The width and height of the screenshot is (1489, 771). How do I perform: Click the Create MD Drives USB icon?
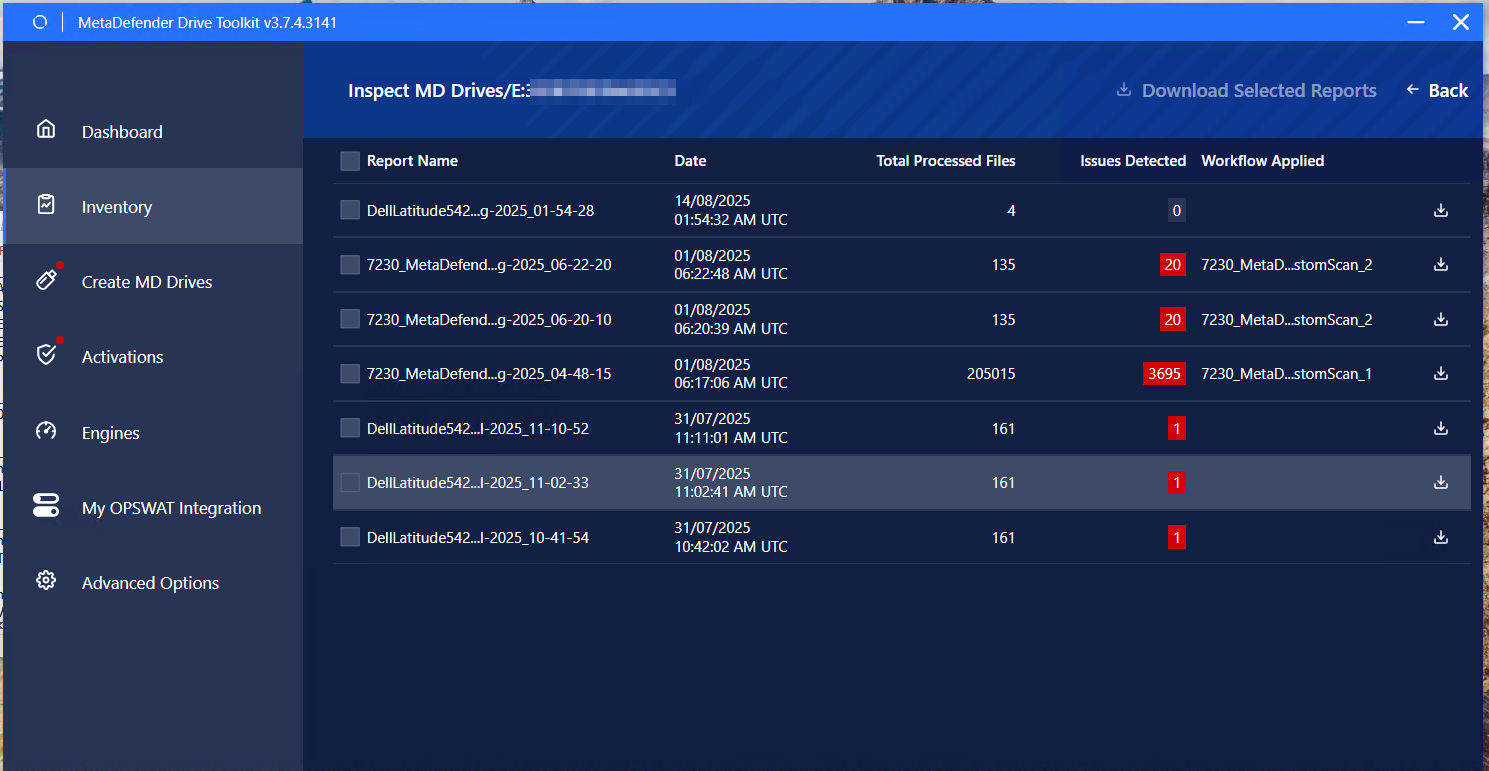point(45,280)
